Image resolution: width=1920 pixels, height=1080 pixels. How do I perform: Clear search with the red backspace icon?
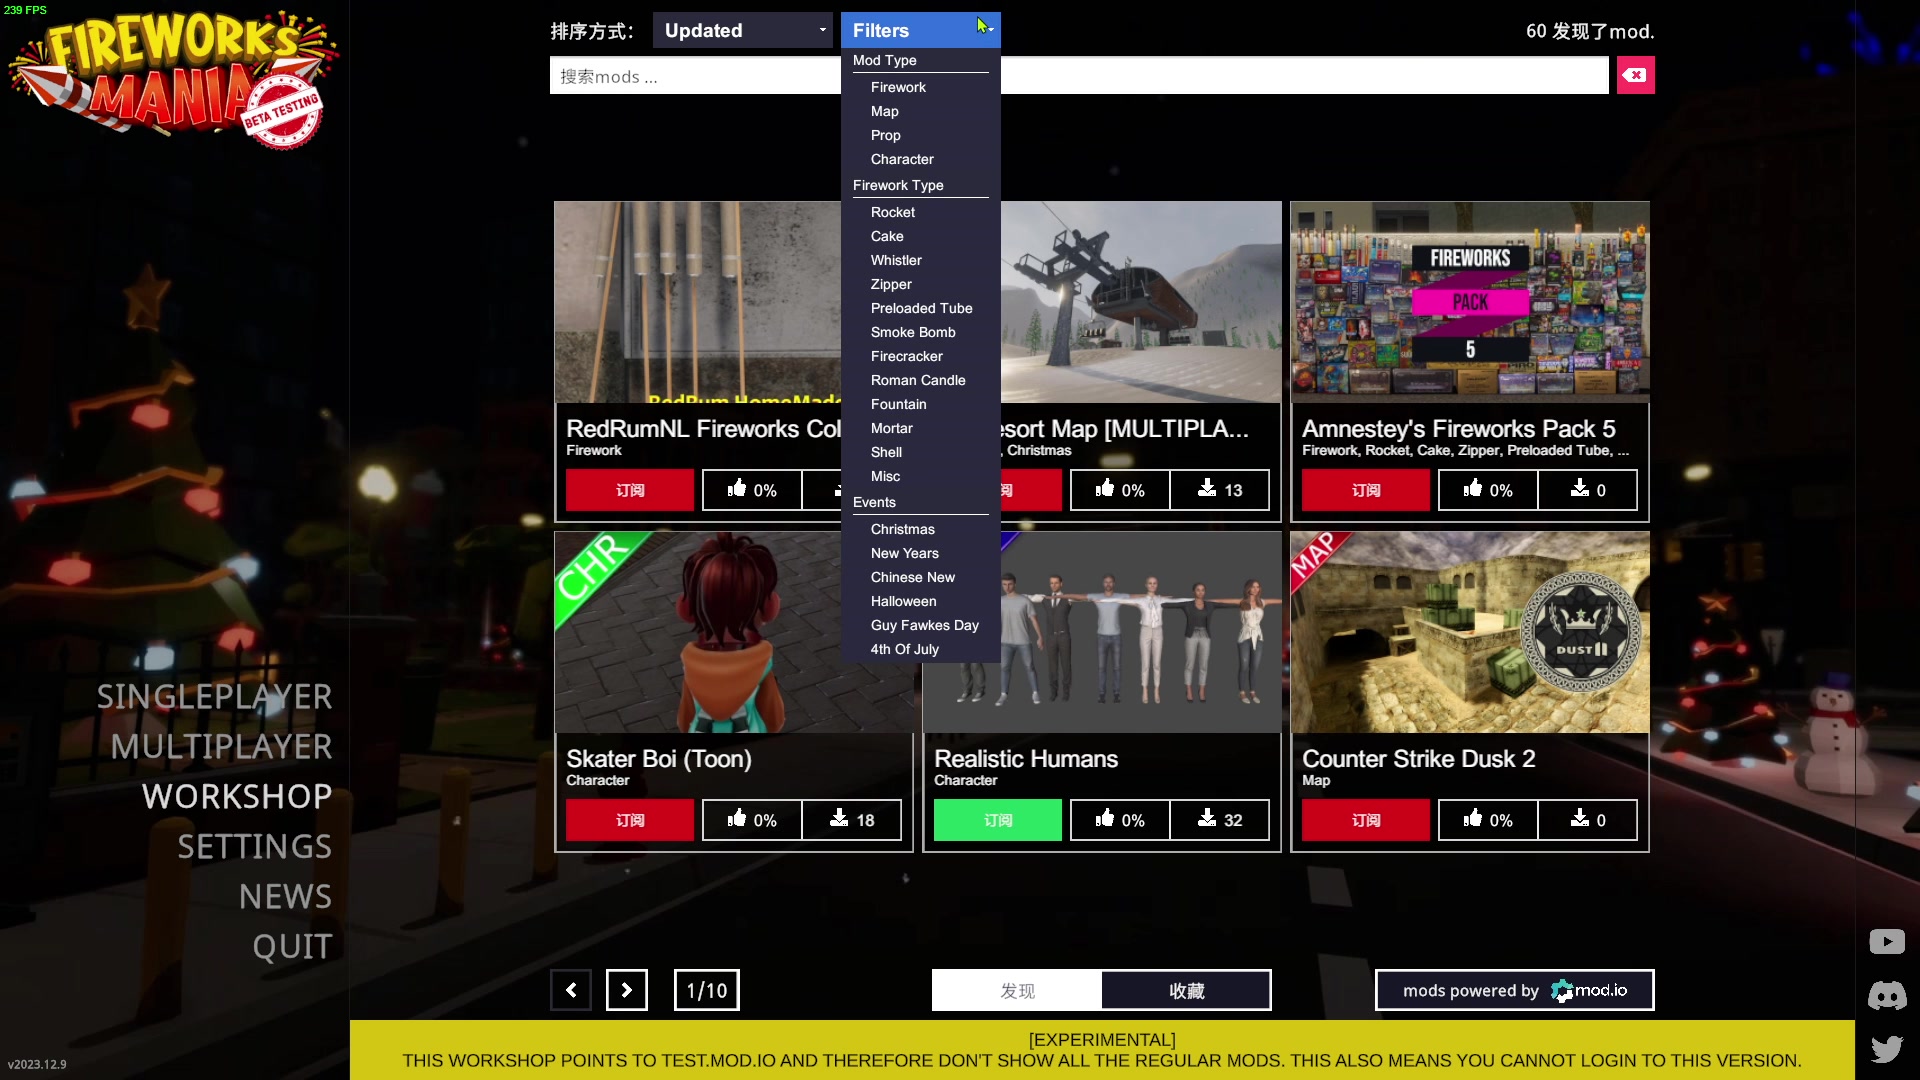click(x=1635, y=75)
